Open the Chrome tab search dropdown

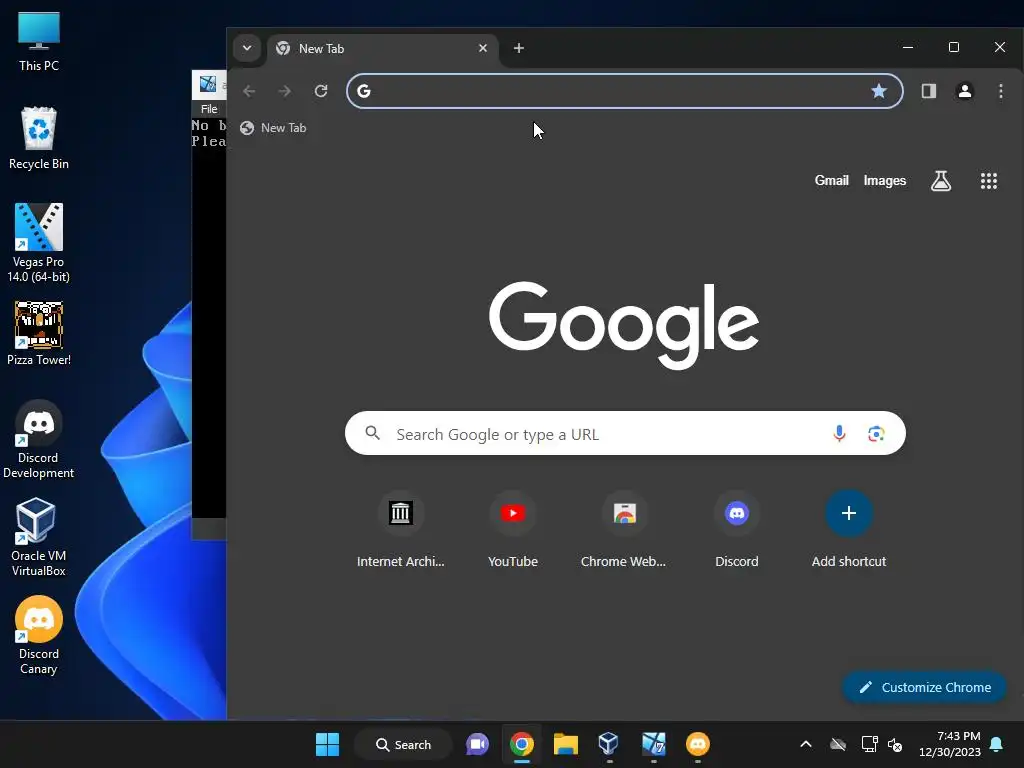[247, 48]
